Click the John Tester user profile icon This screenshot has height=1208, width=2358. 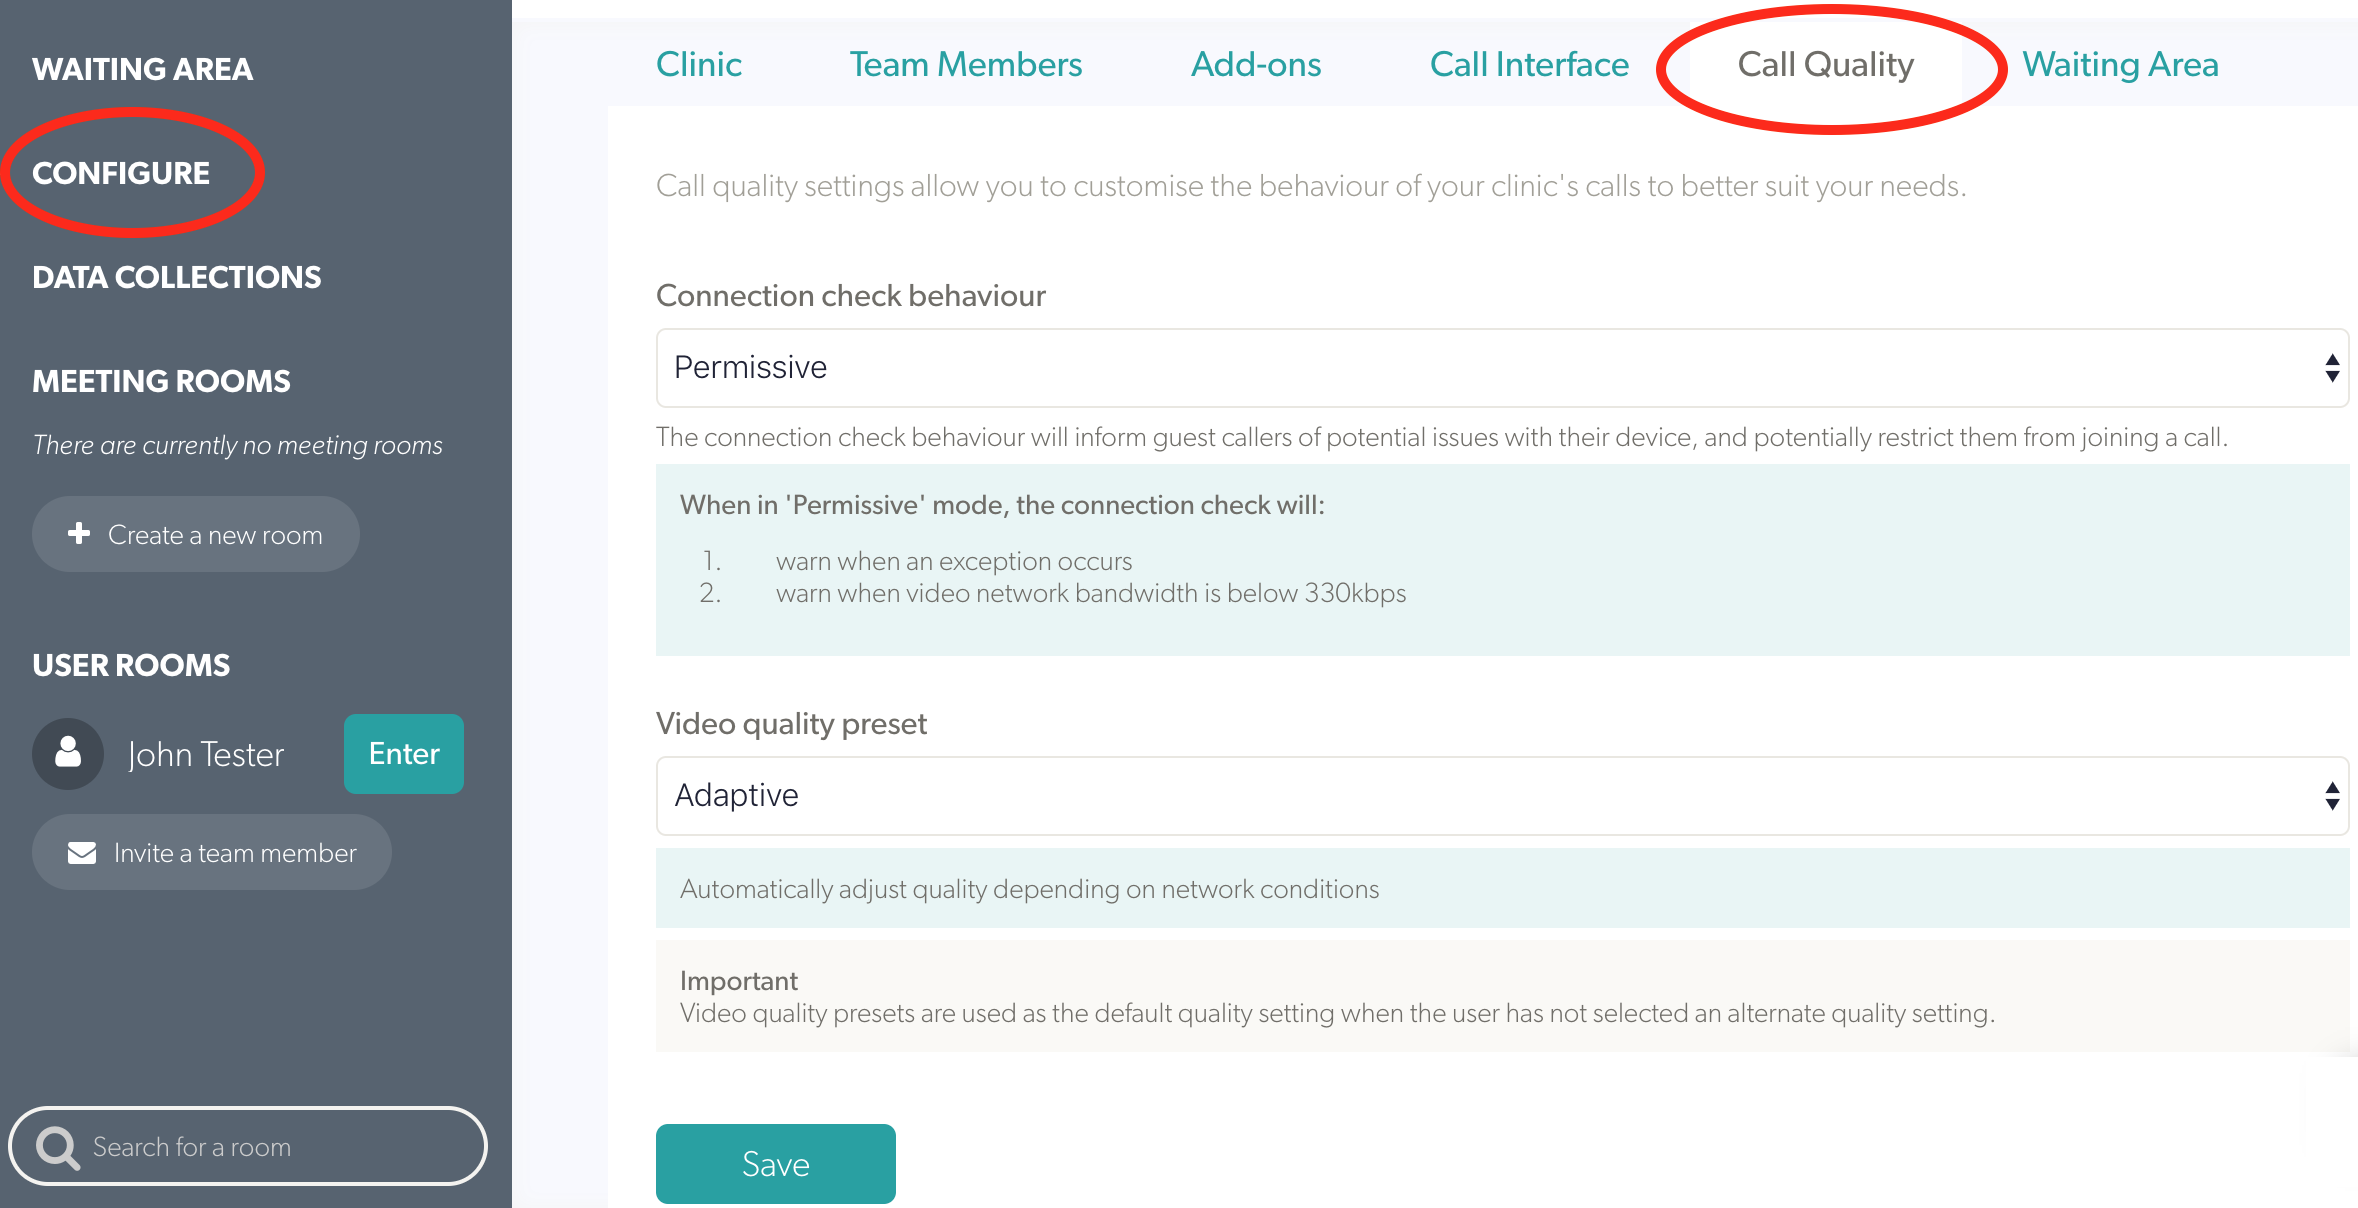(x=69, y=752)
